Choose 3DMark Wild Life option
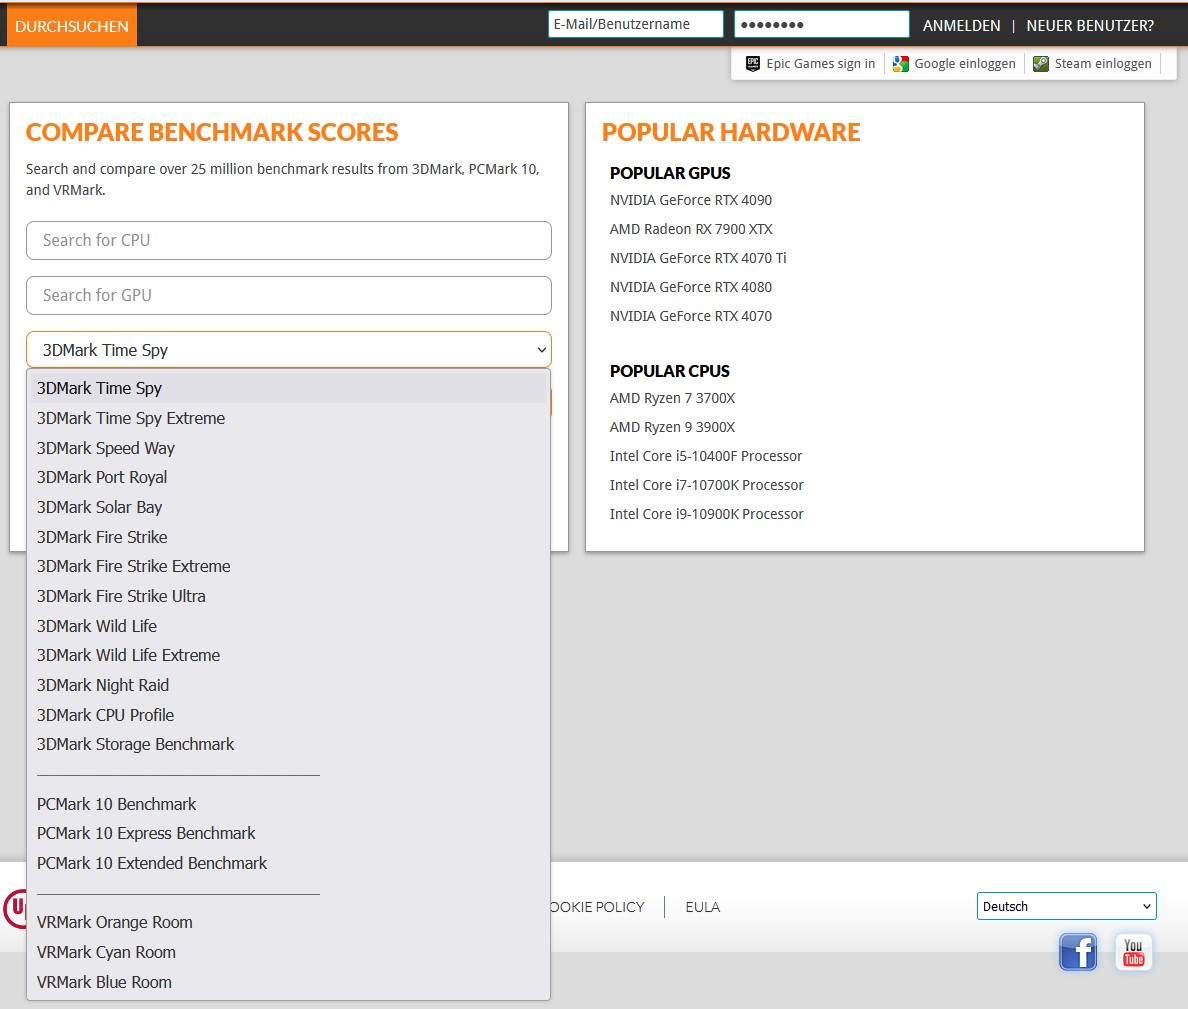 pos(289,626)
